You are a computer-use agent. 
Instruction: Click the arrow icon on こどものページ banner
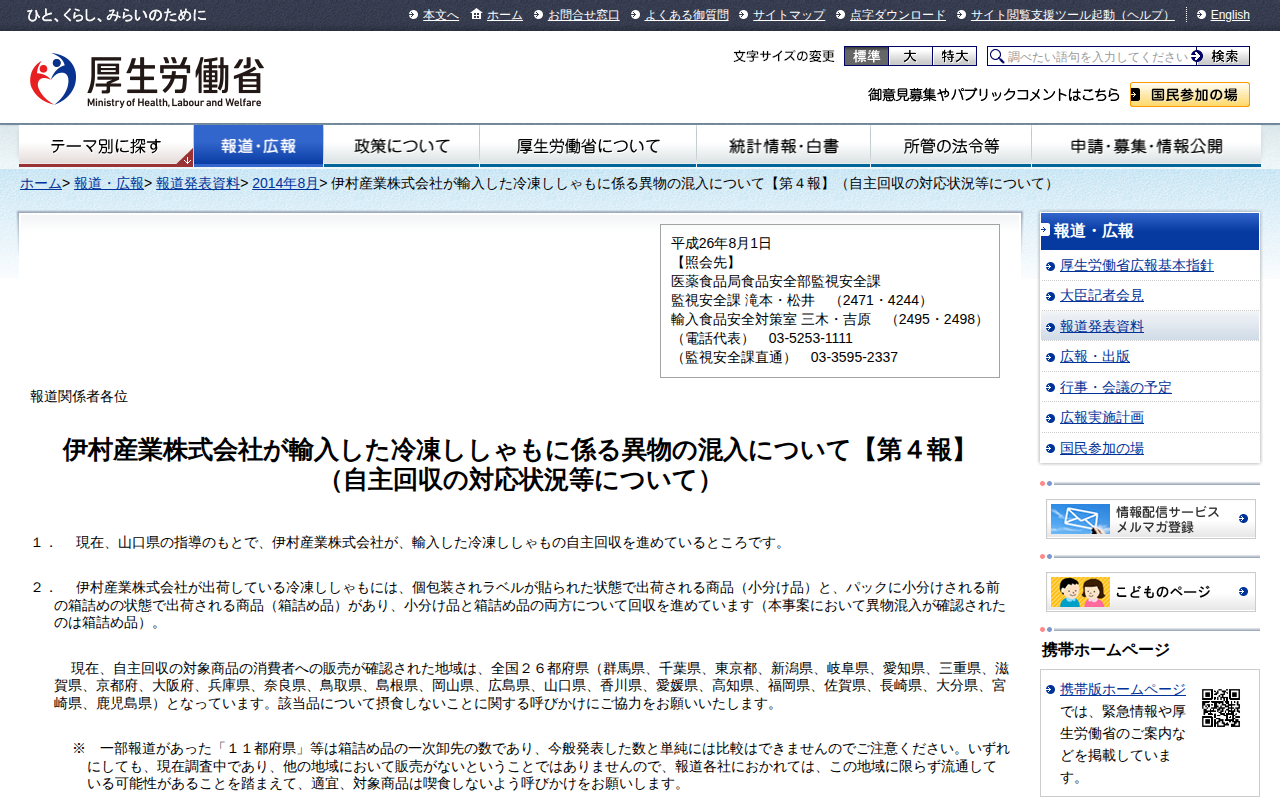coord(1243,592)
